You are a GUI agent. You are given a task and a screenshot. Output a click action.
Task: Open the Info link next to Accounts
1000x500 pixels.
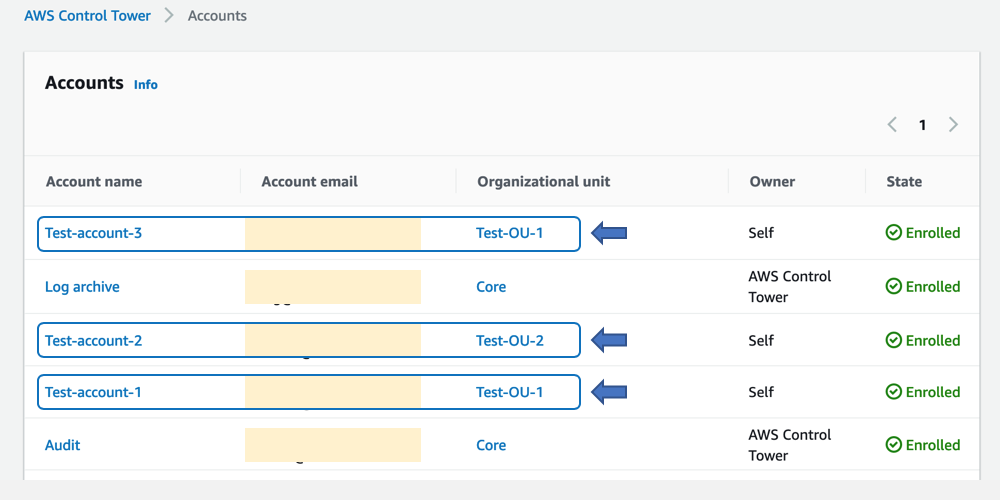click(146, 85)
